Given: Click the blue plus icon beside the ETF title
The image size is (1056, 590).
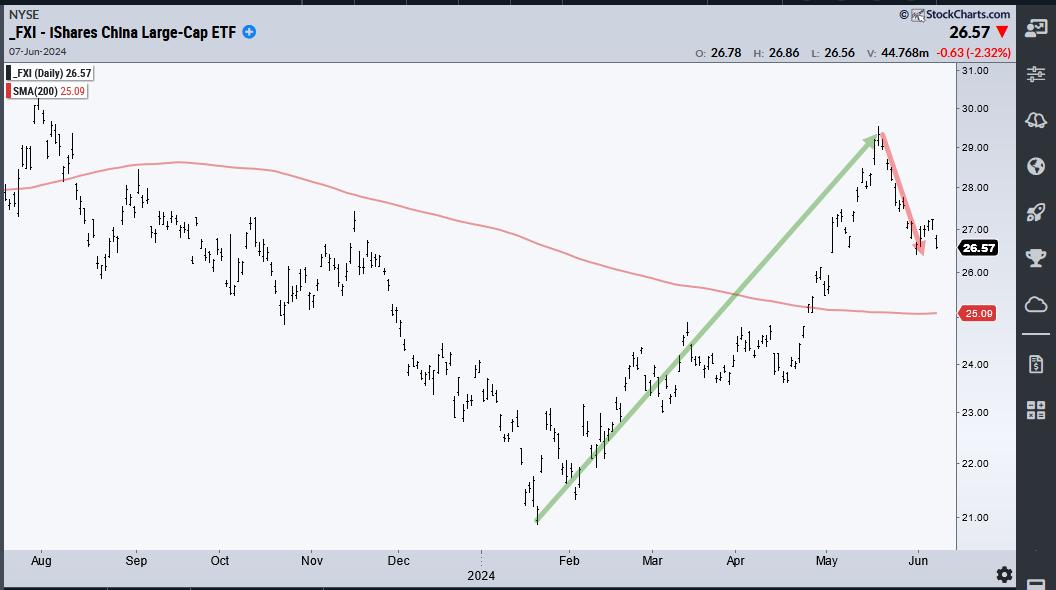Looking at the screenshot, I should 249,32.
